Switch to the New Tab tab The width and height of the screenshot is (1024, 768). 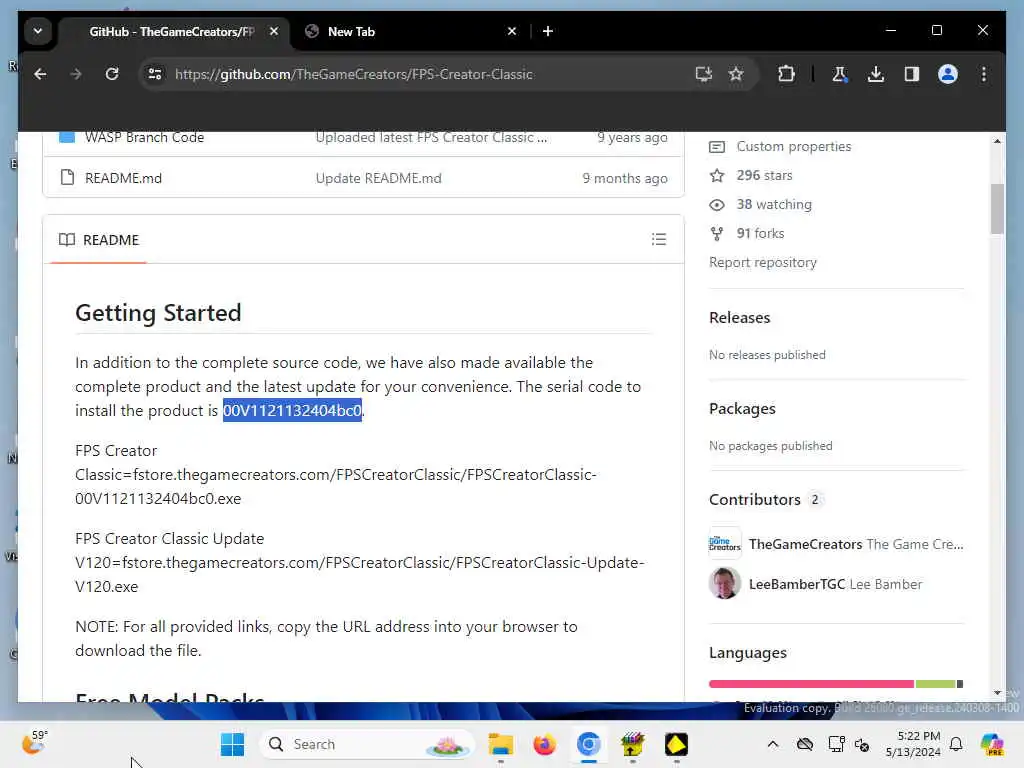[x=411, y=31]
